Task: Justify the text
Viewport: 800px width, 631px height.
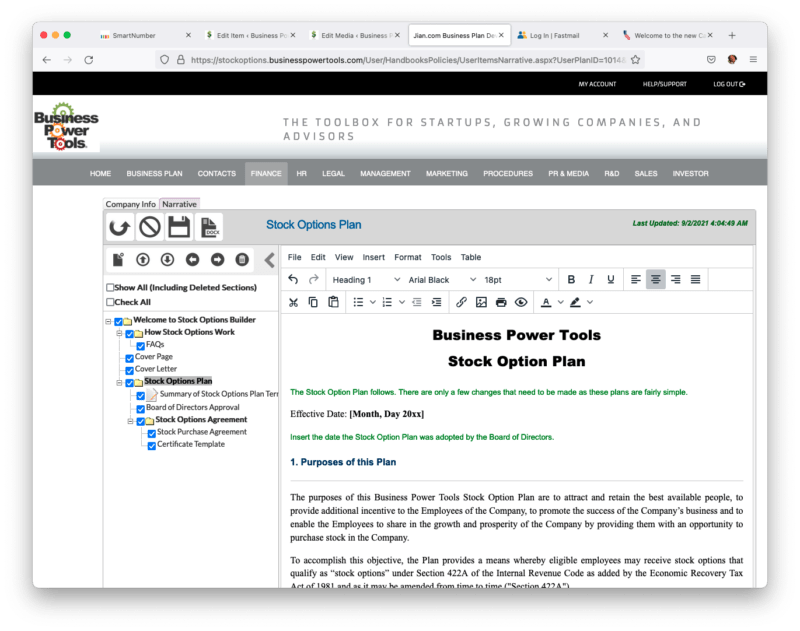Action: tap(695, 280)
